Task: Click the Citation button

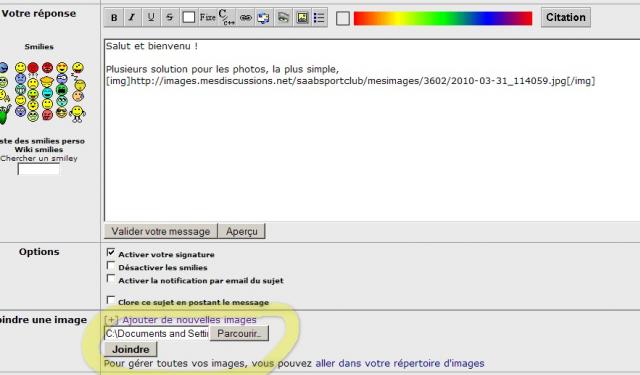Action: point(566,18)
